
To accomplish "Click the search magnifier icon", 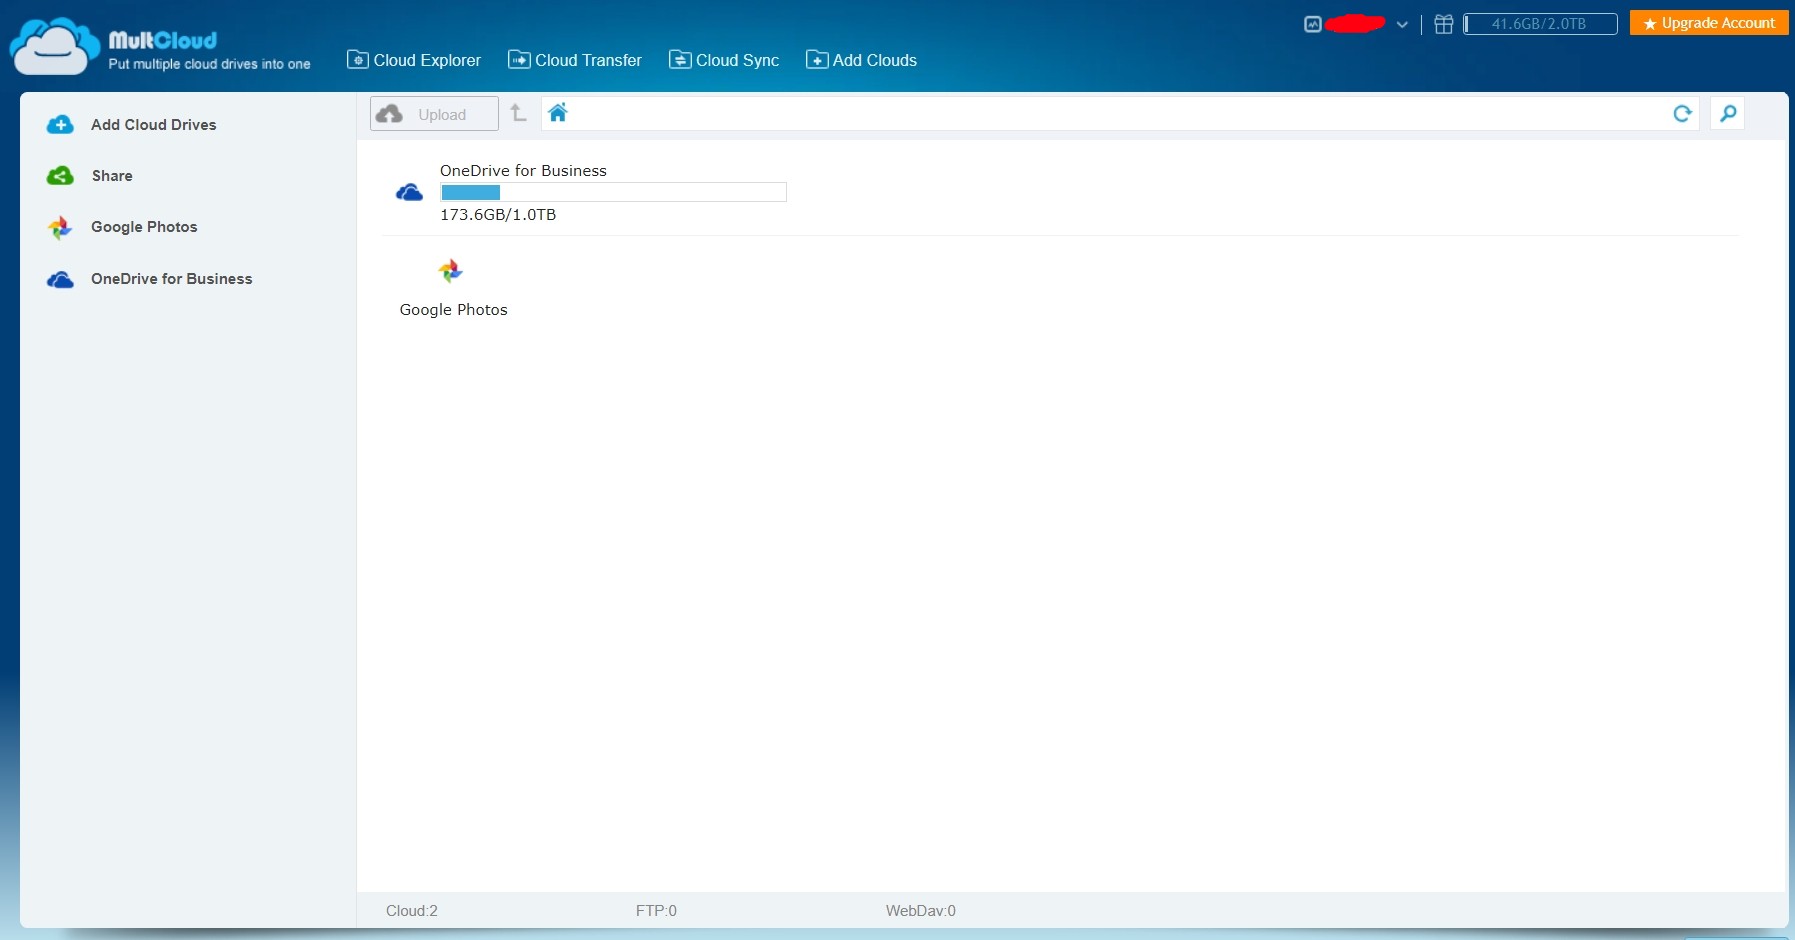I will click(x=1727, y=114).
